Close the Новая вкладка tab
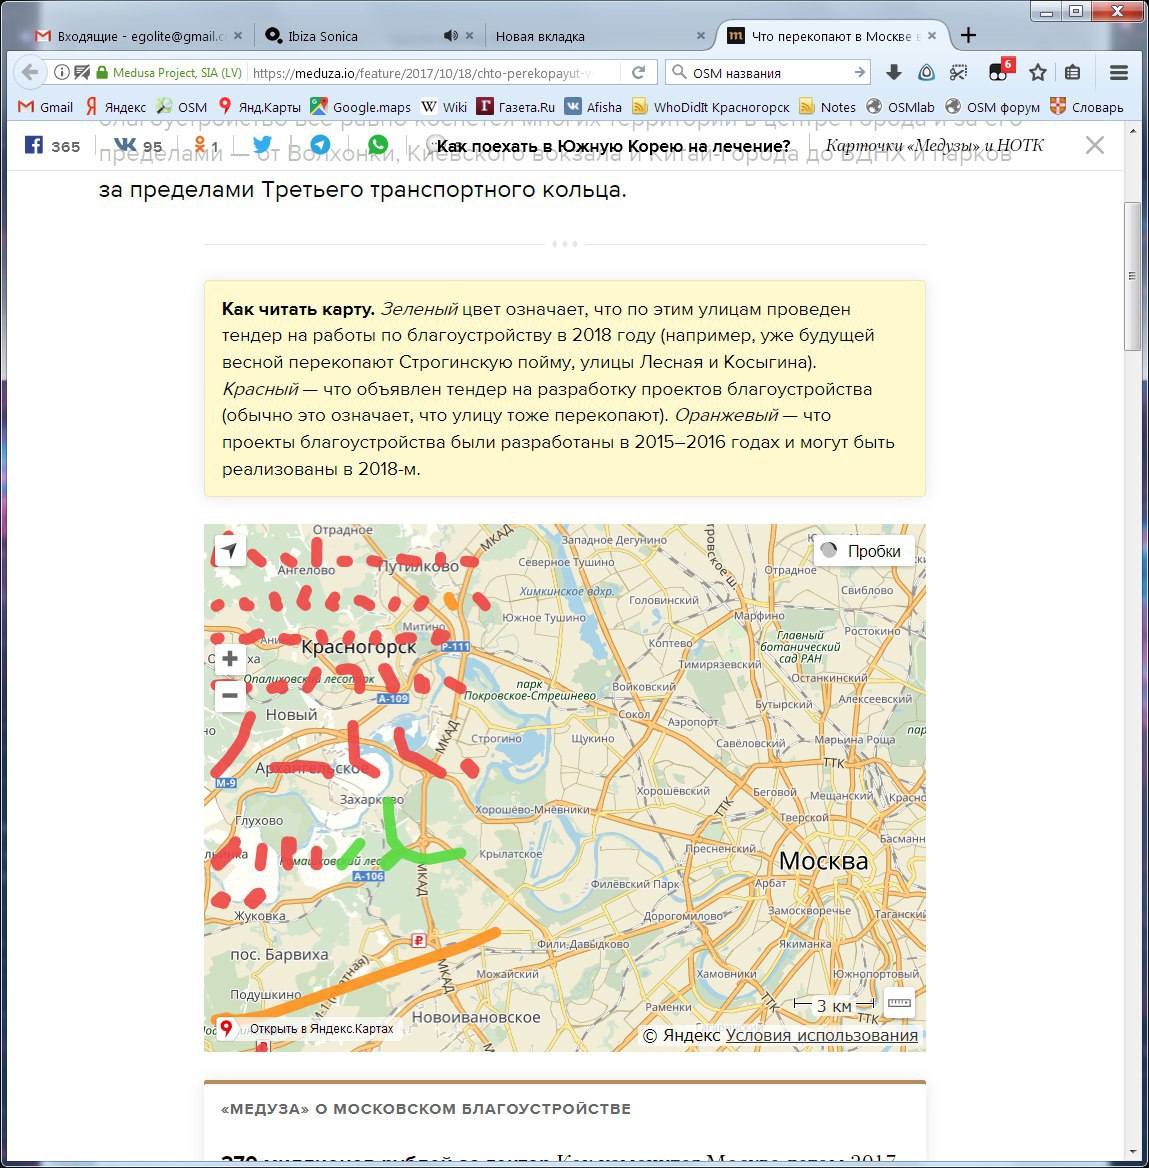 [700, 35]
